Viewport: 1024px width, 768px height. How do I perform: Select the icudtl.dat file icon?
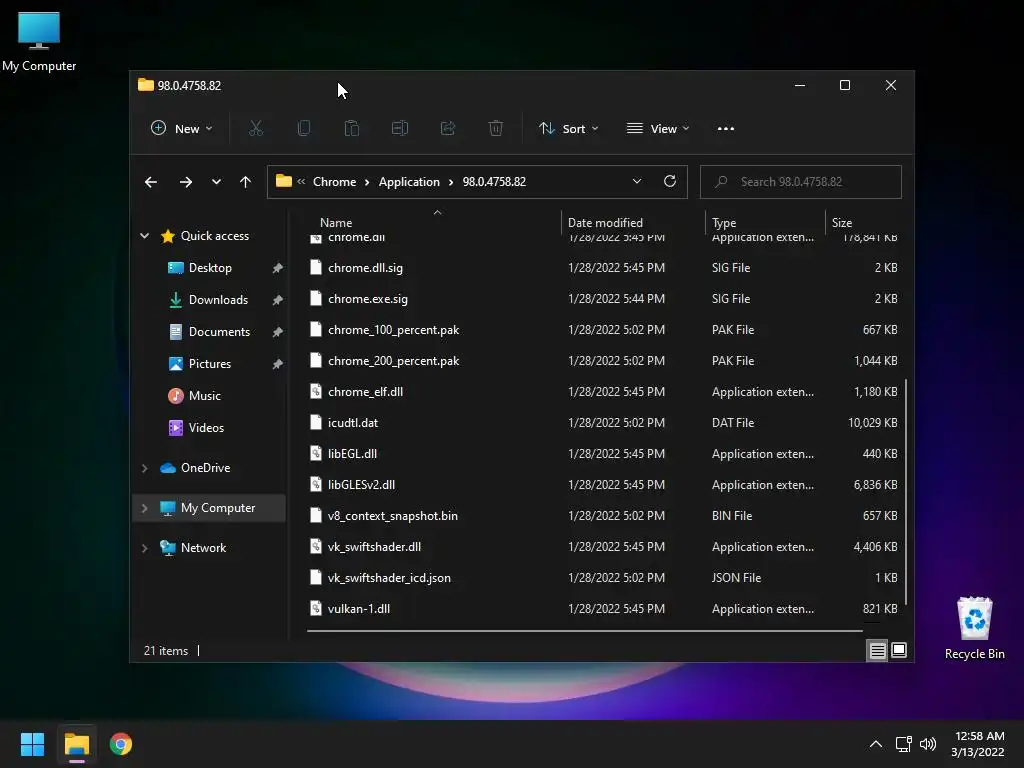pyautogui.click(x=316, y=423)
